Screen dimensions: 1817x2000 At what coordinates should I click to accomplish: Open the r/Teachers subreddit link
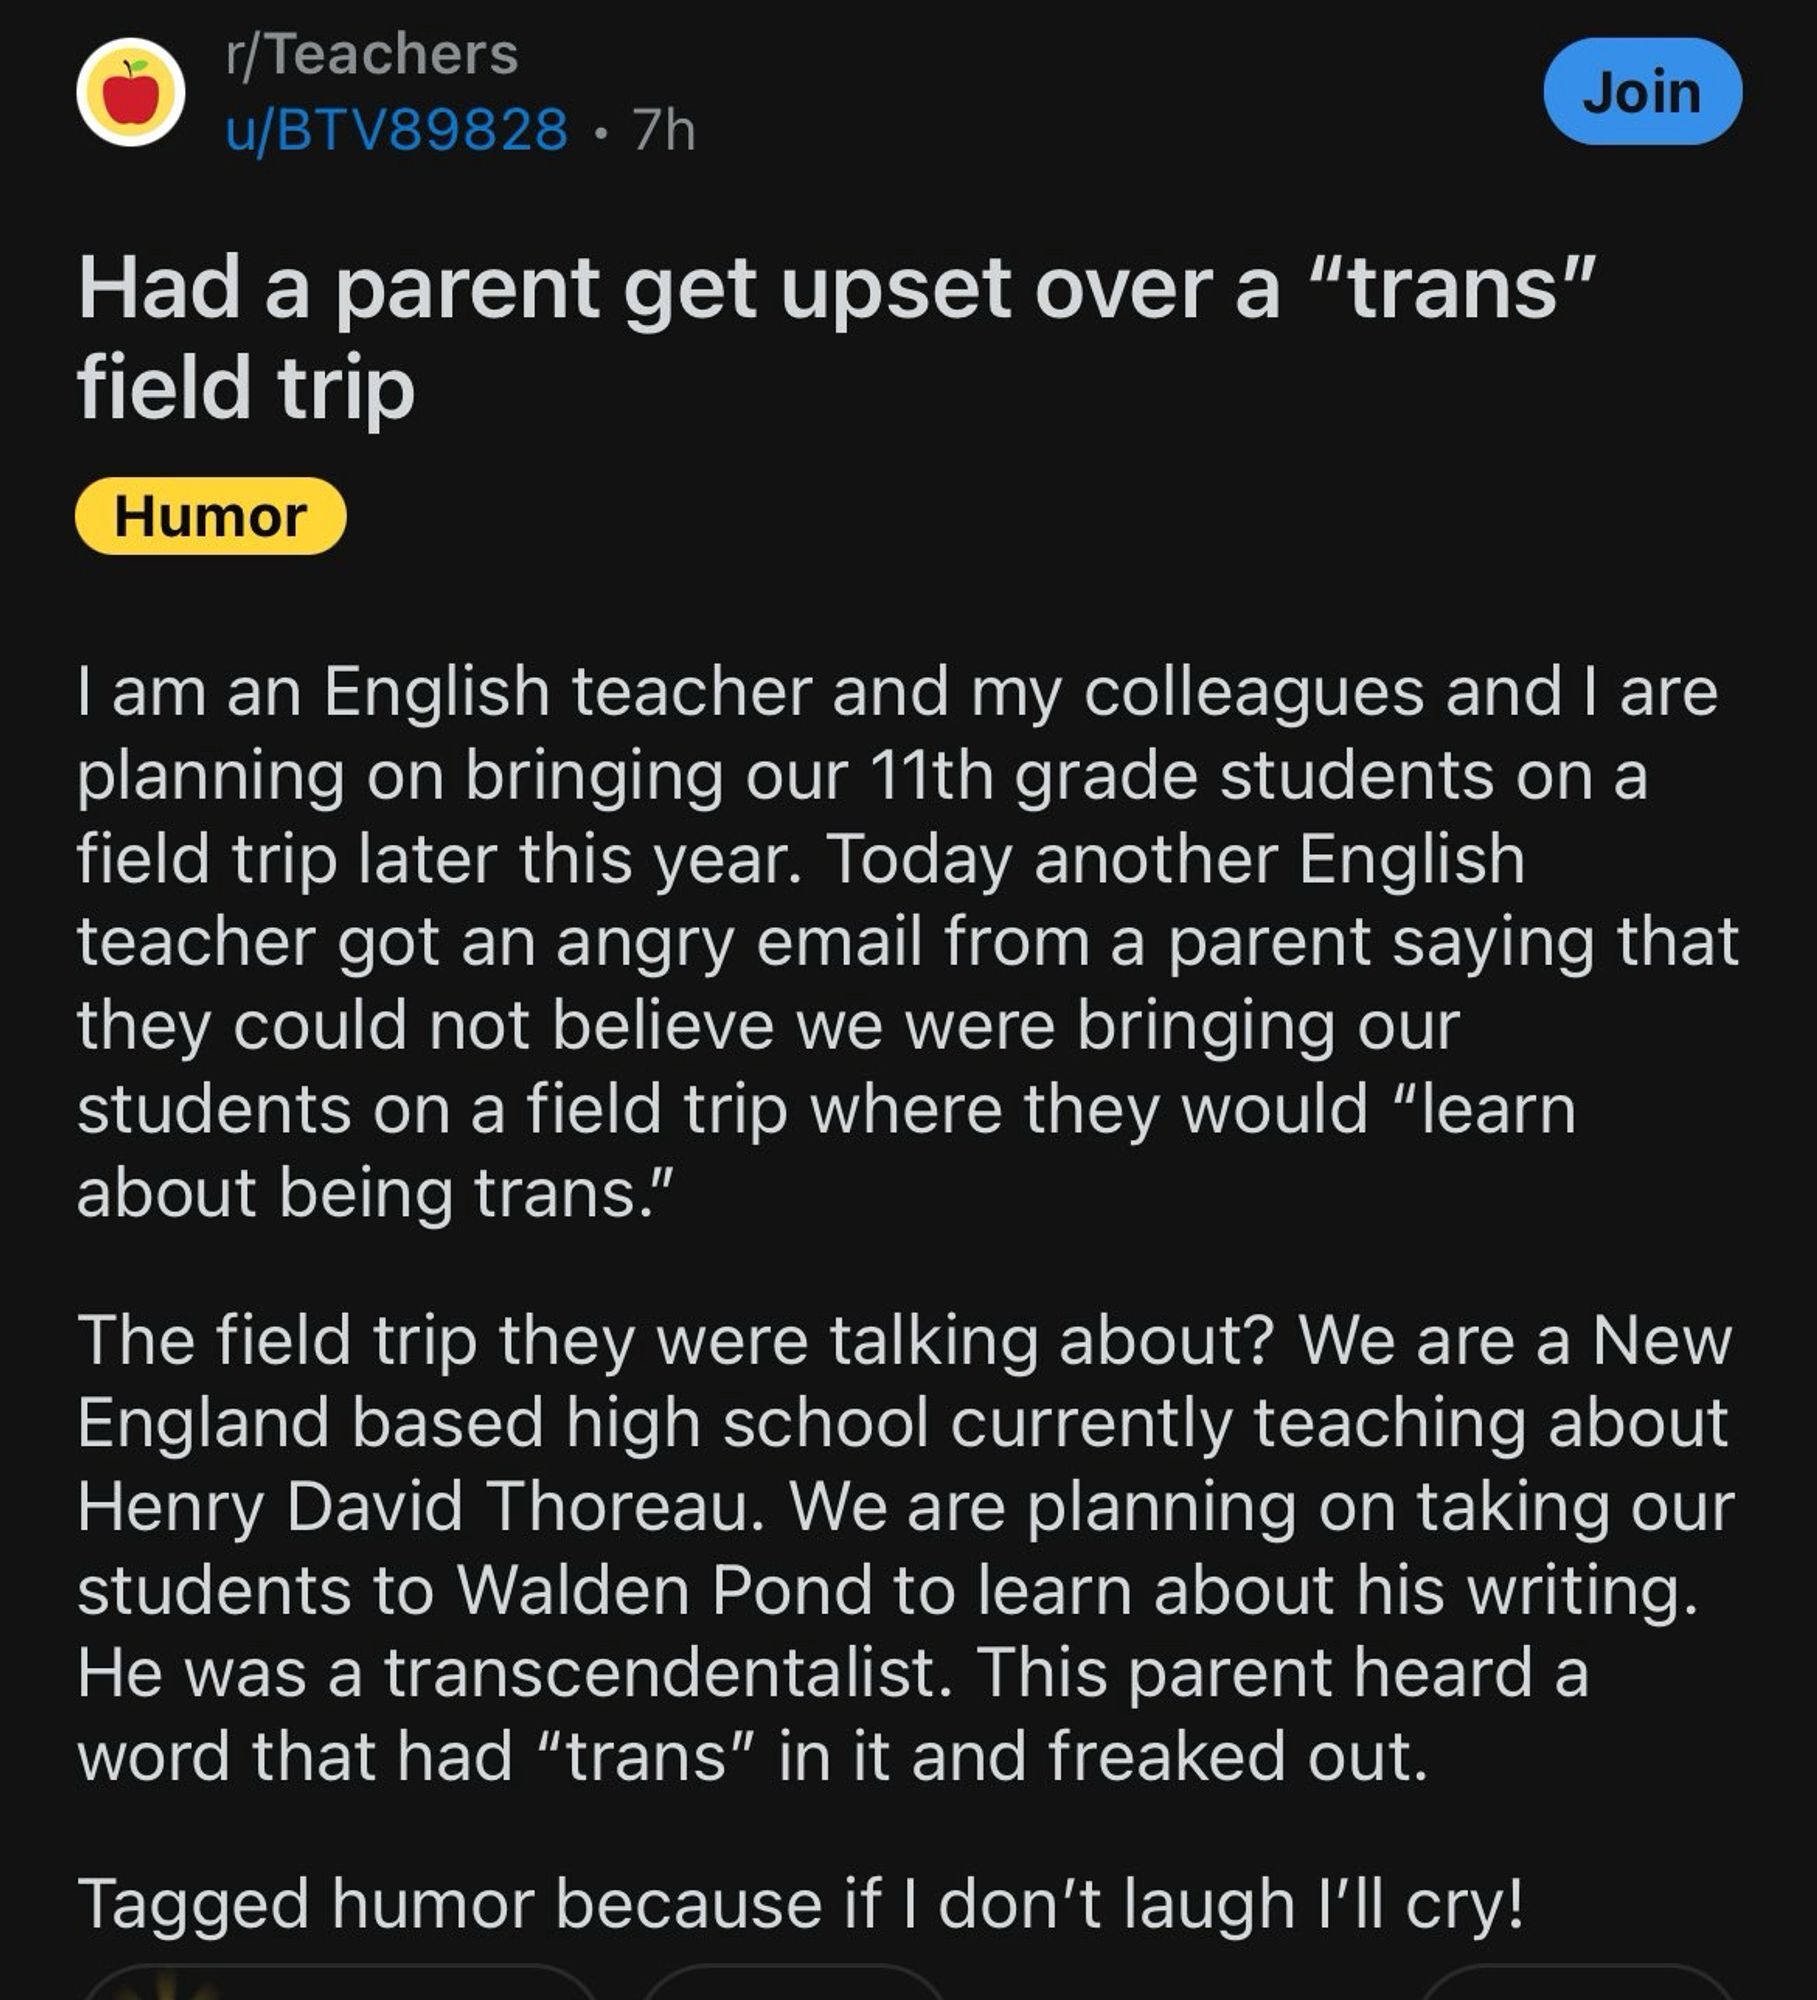[371, 54]
